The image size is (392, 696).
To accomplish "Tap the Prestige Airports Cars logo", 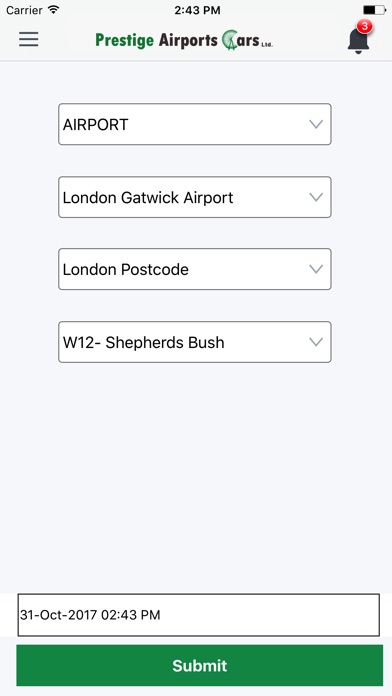I will click(x=184, y=40).
